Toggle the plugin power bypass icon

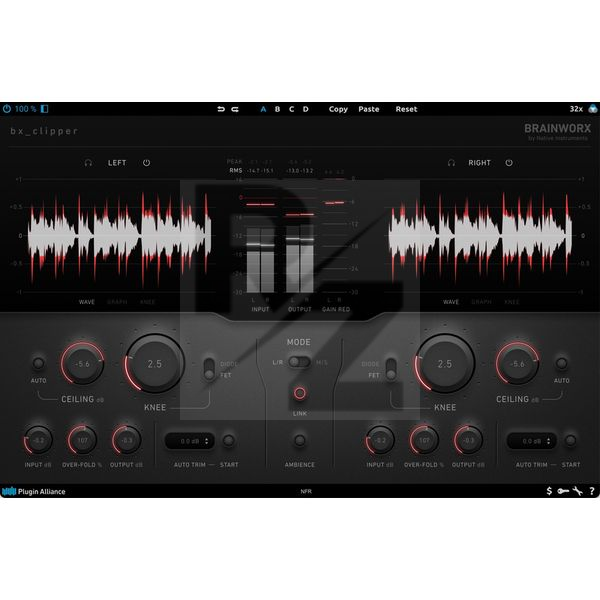7,109
